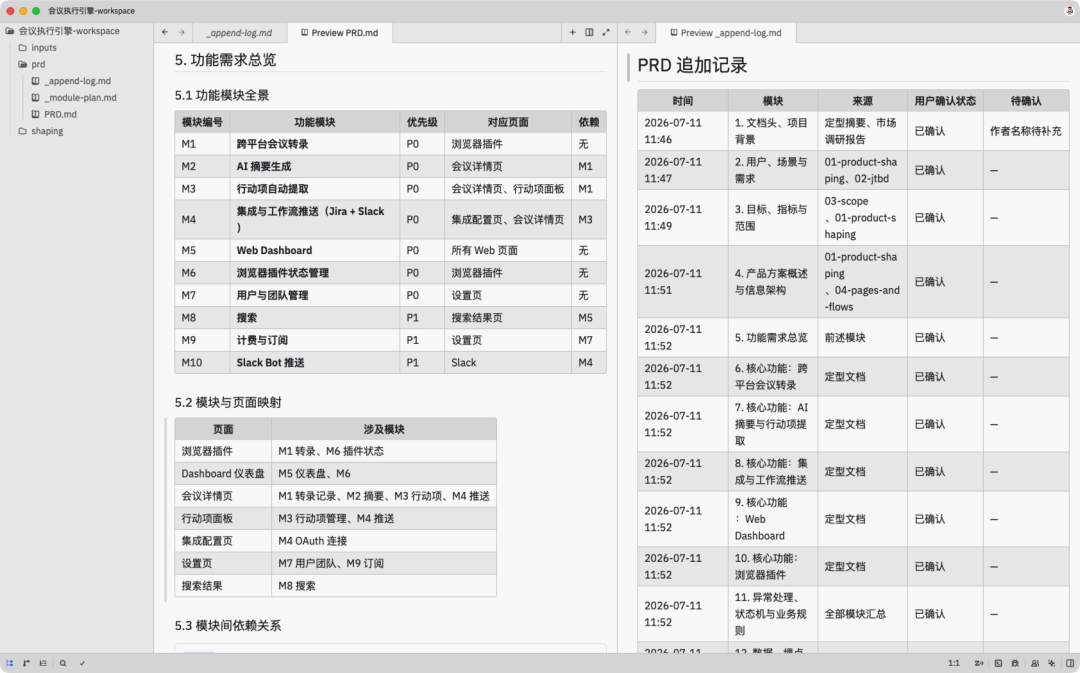Expand the shaping folder
Screen dimensions: 1080x673
coord(47,131)
